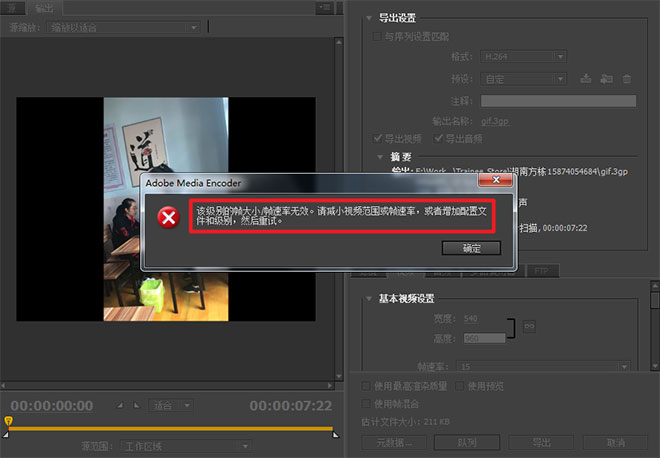This screenshot has width=660, height=458.
Task: Click the 确定 button in error dialog
Action: click(x=470, y=248)
